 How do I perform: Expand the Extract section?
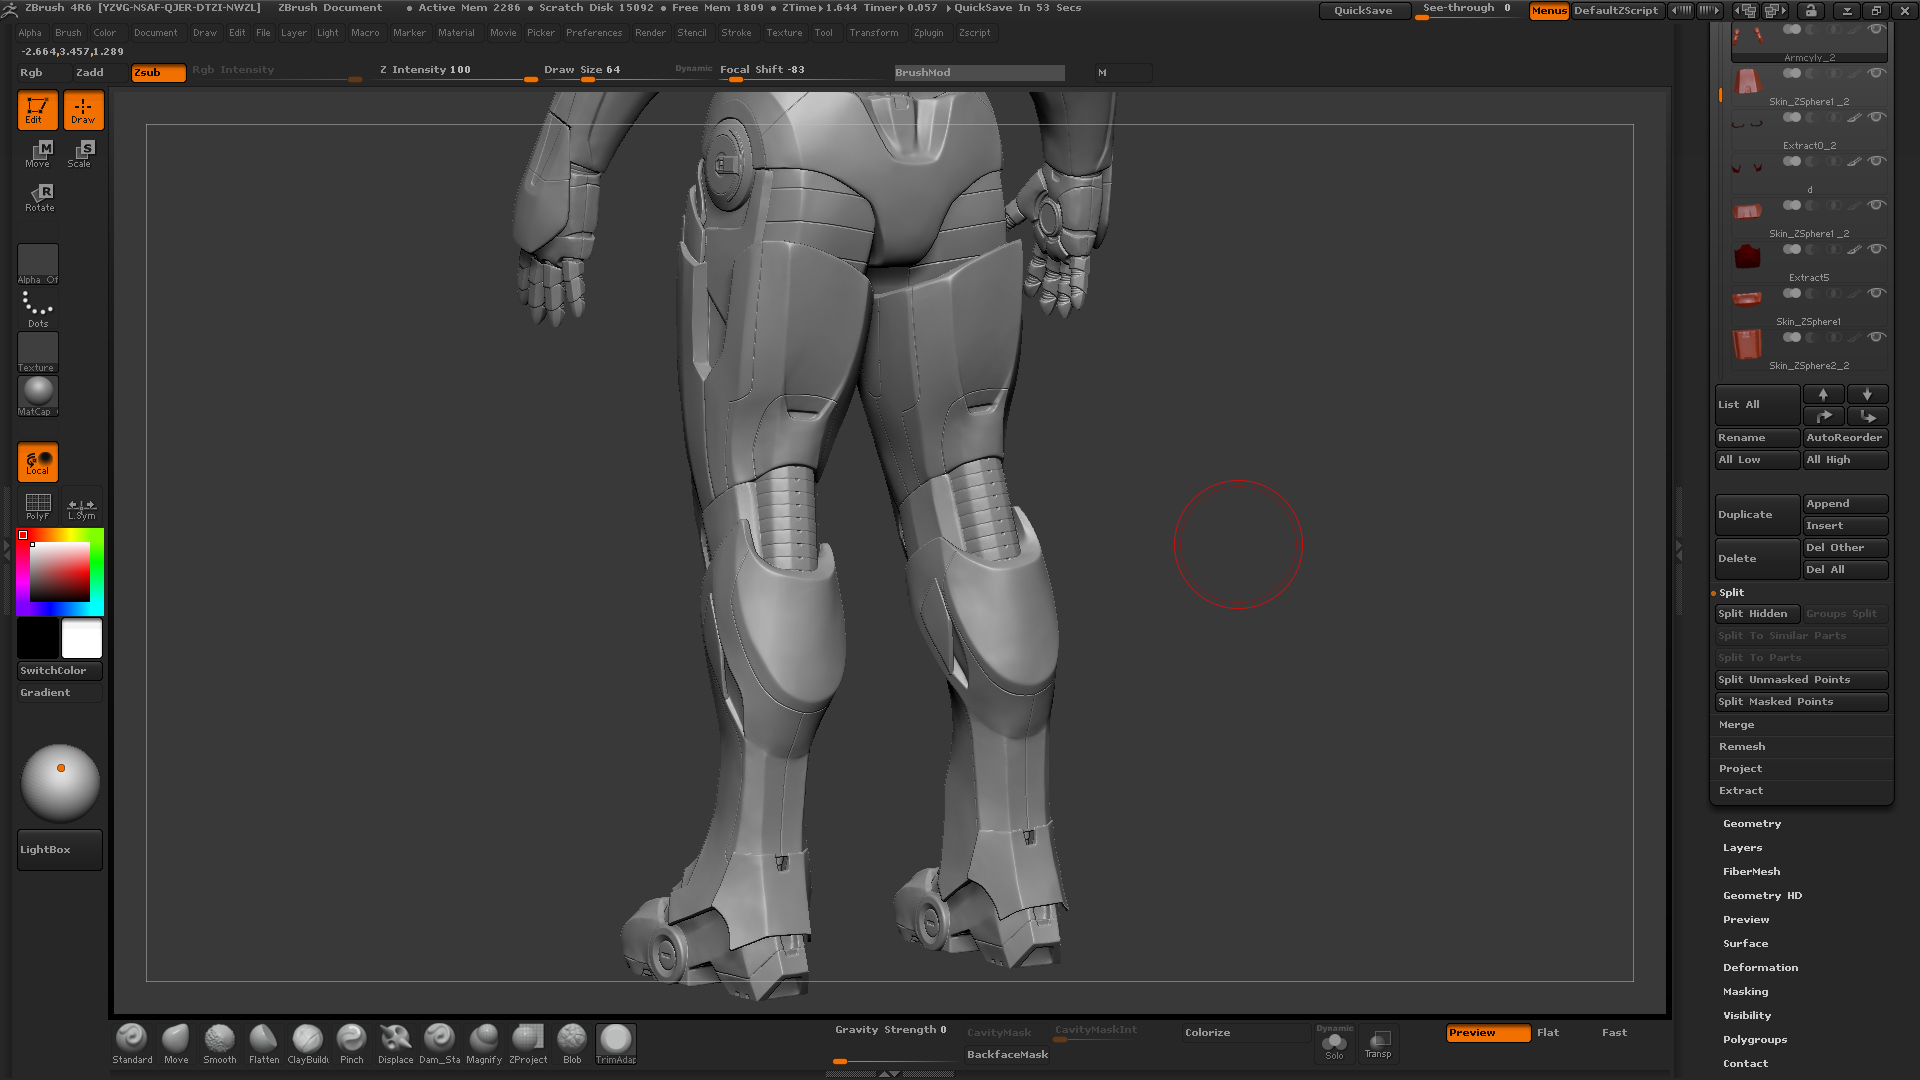1741,791
